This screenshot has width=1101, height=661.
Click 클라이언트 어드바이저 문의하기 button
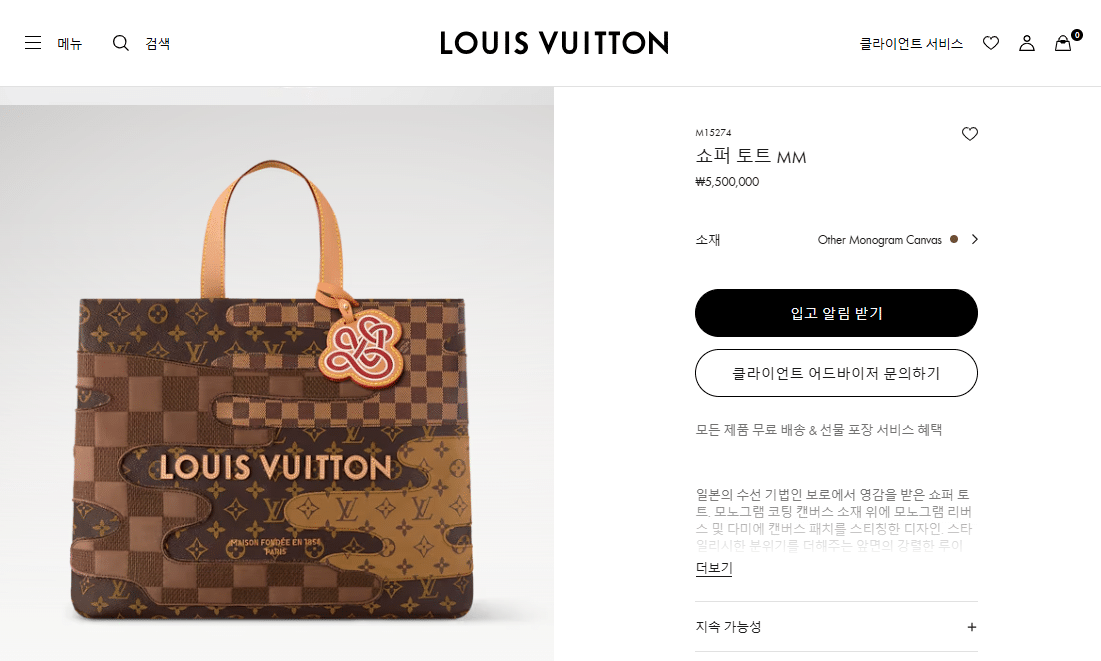[x=836, y=373]
